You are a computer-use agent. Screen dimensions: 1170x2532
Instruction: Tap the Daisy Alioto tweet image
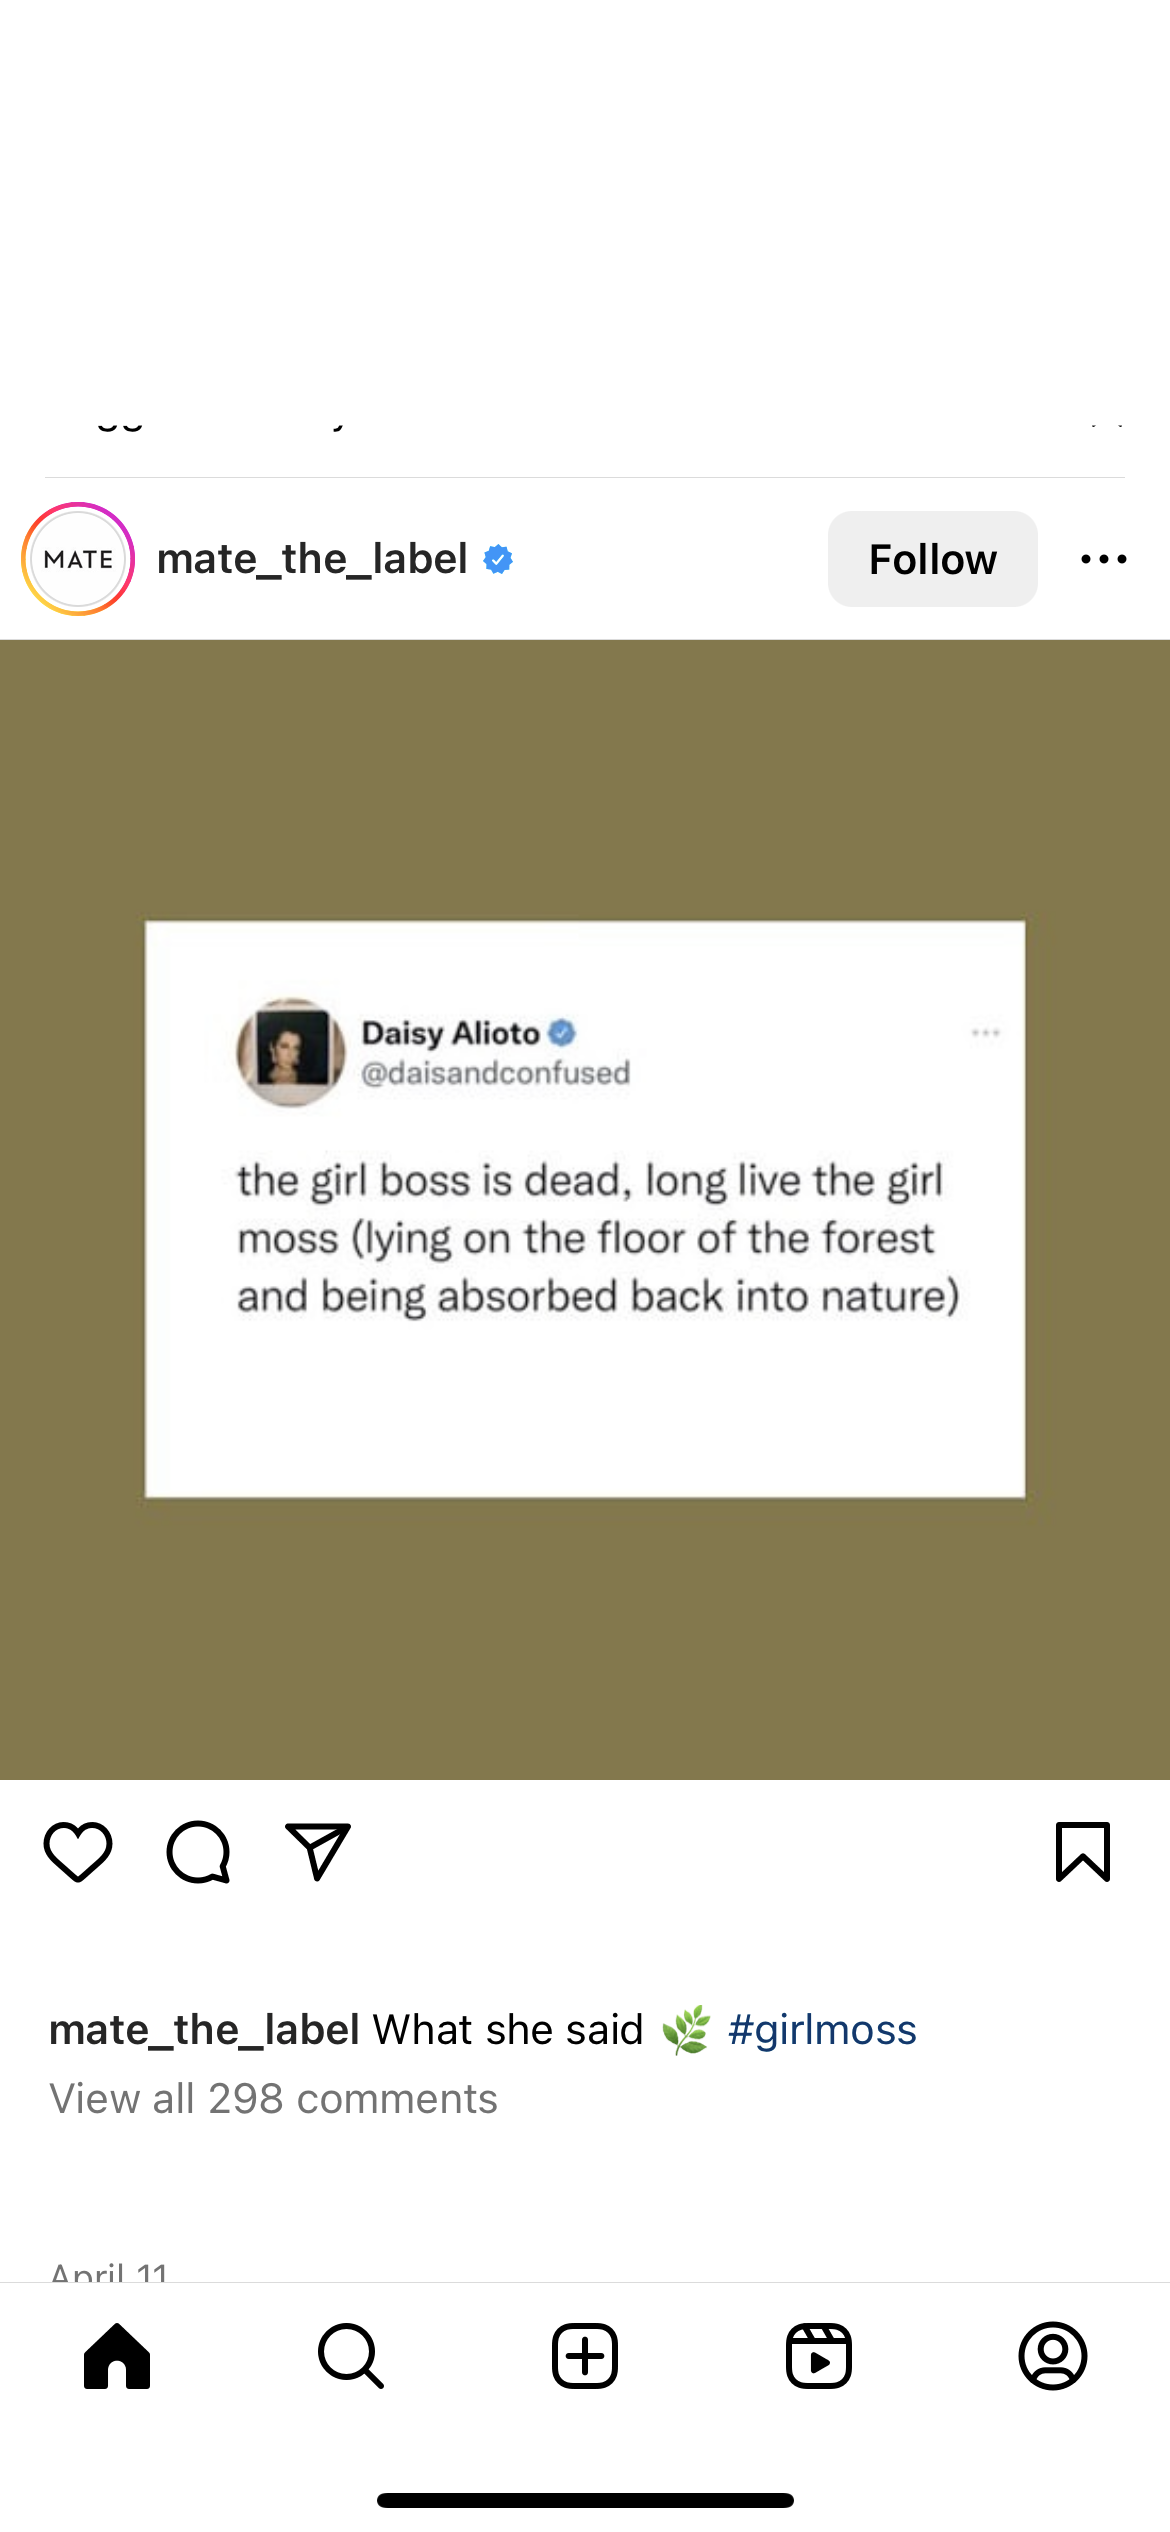pyautogui.click(x=585, y=1208)
